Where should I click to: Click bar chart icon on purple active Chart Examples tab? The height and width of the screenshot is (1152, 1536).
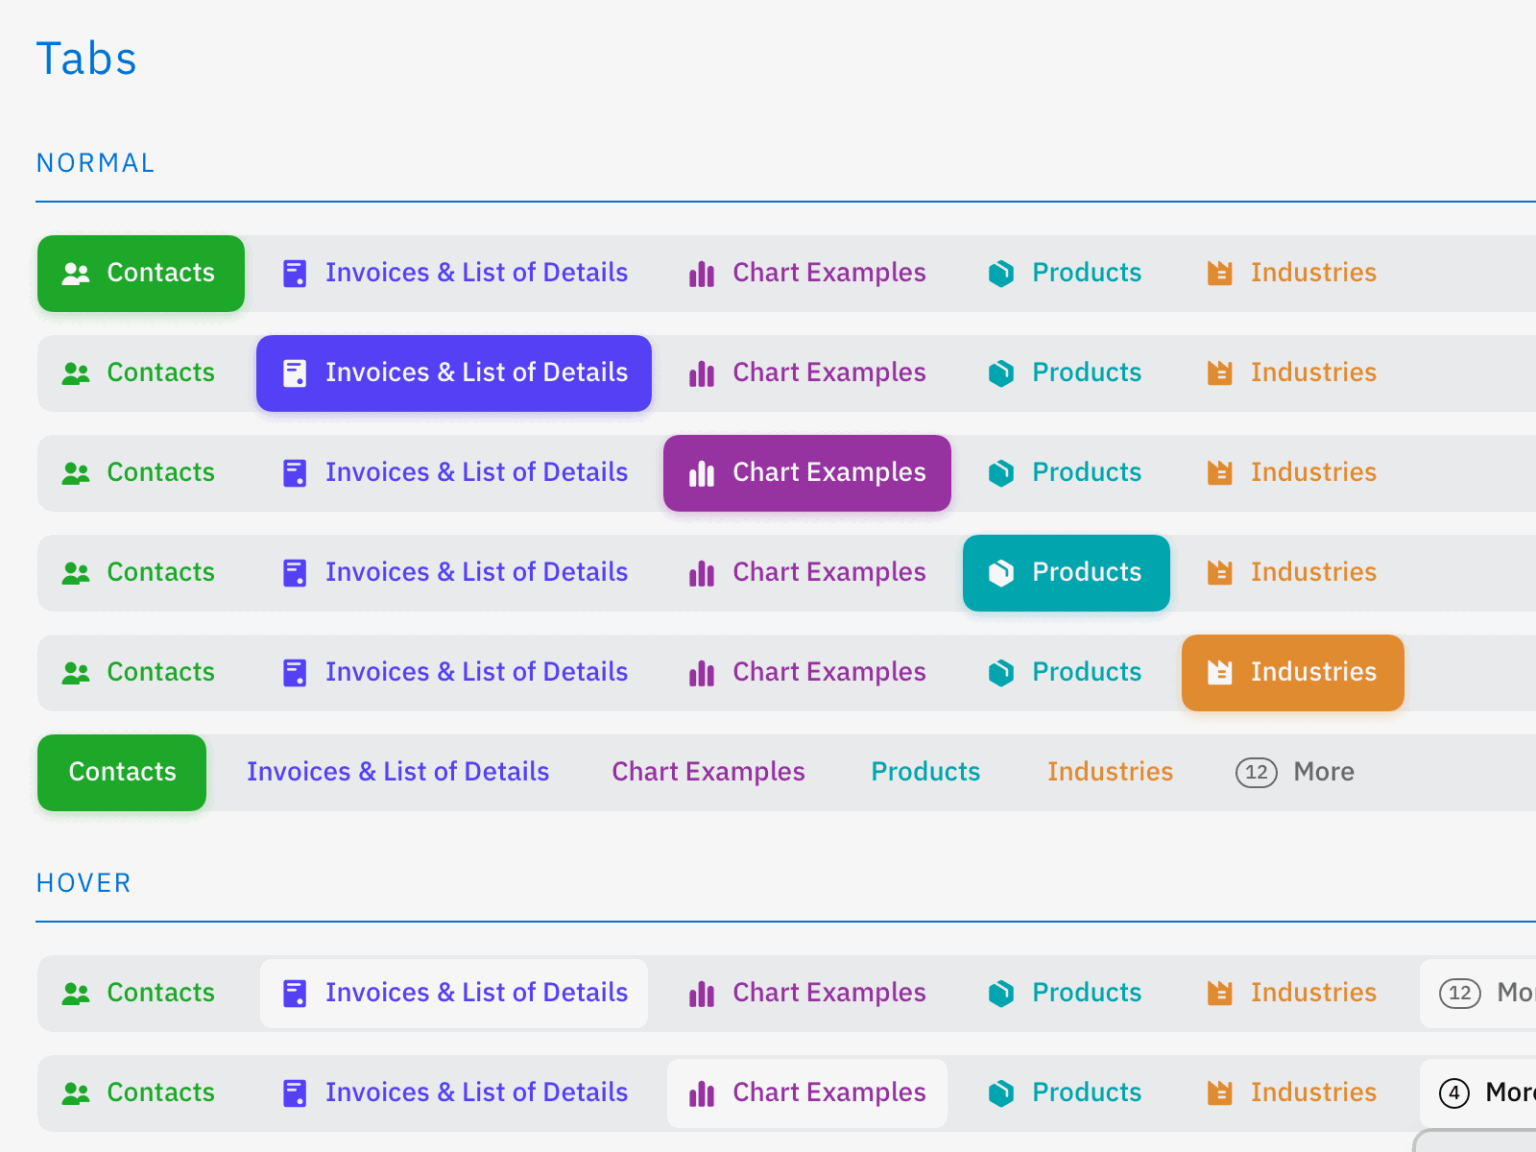click(x=702, y=473)
